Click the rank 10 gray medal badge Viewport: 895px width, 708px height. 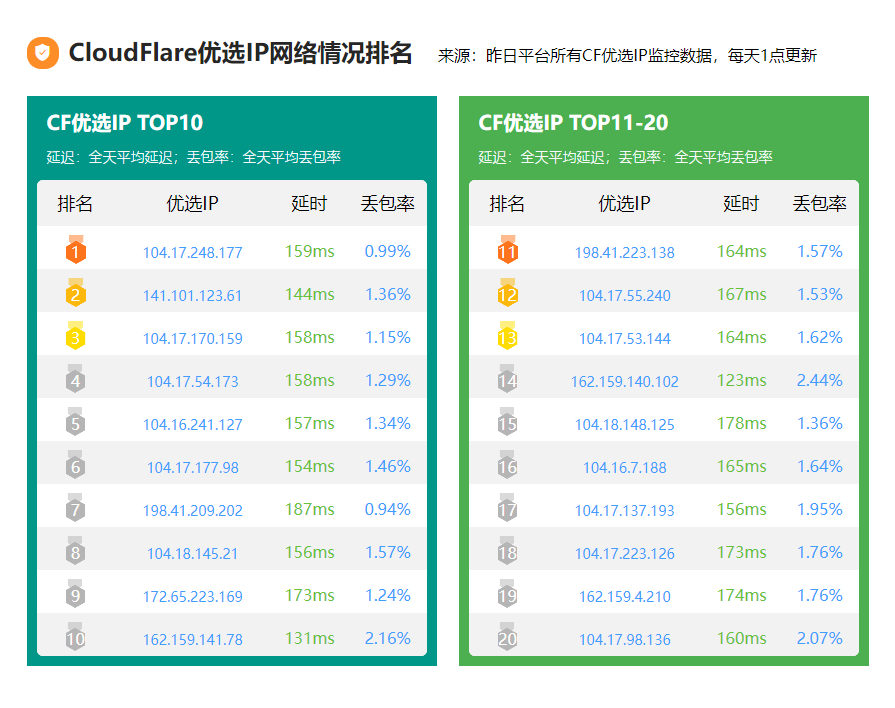tap(76, 638)
